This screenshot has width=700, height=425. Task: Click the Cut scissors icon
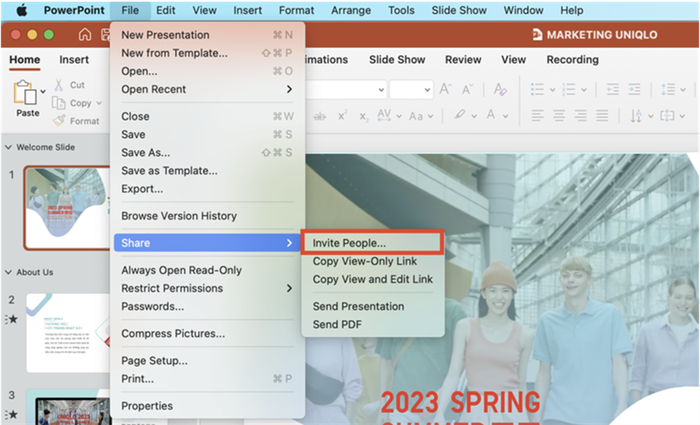tap(59, 85)
